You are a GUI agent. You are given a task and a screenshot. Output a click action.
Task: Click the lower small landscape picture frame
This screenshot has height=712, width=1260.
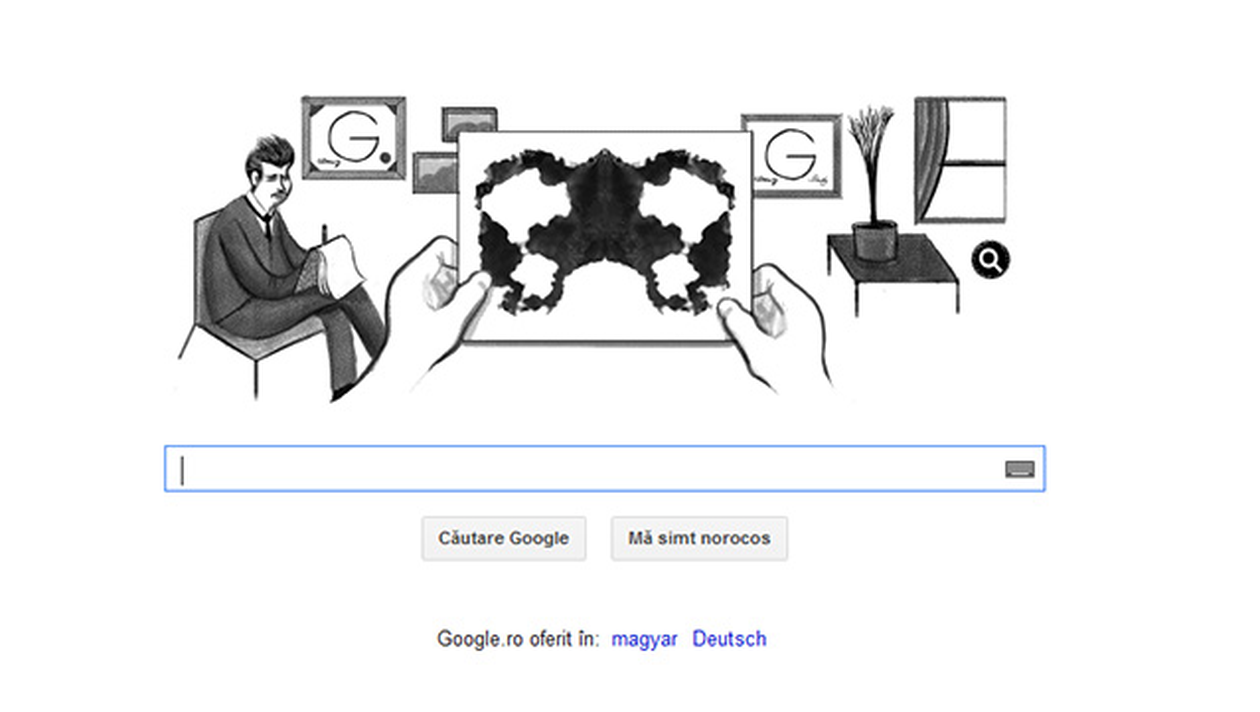click(435, 172)
